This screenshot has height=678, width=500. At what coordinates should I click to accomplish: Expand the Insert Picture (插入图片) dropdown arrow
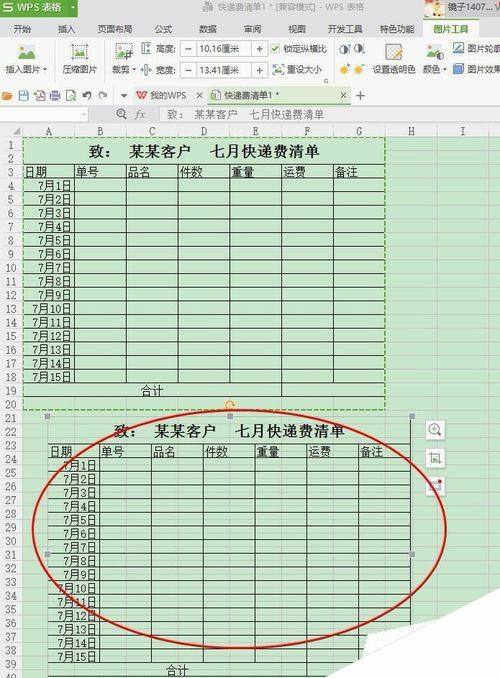tap(45, 70)
